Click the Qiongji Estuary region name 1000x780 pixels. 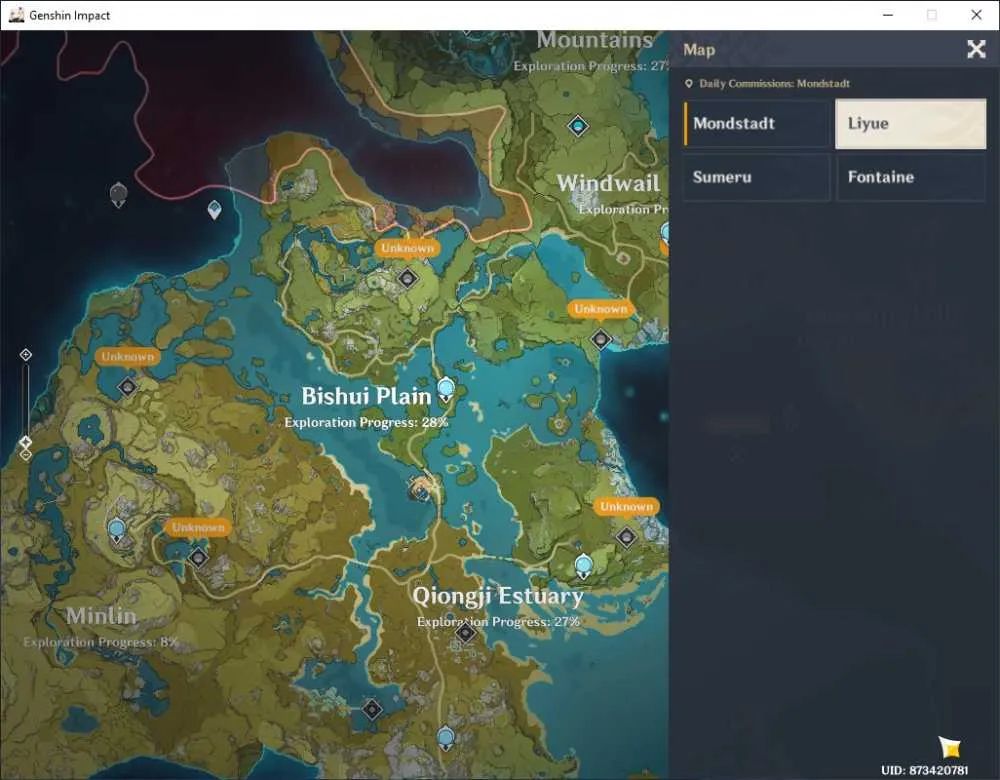click(498, 596)
